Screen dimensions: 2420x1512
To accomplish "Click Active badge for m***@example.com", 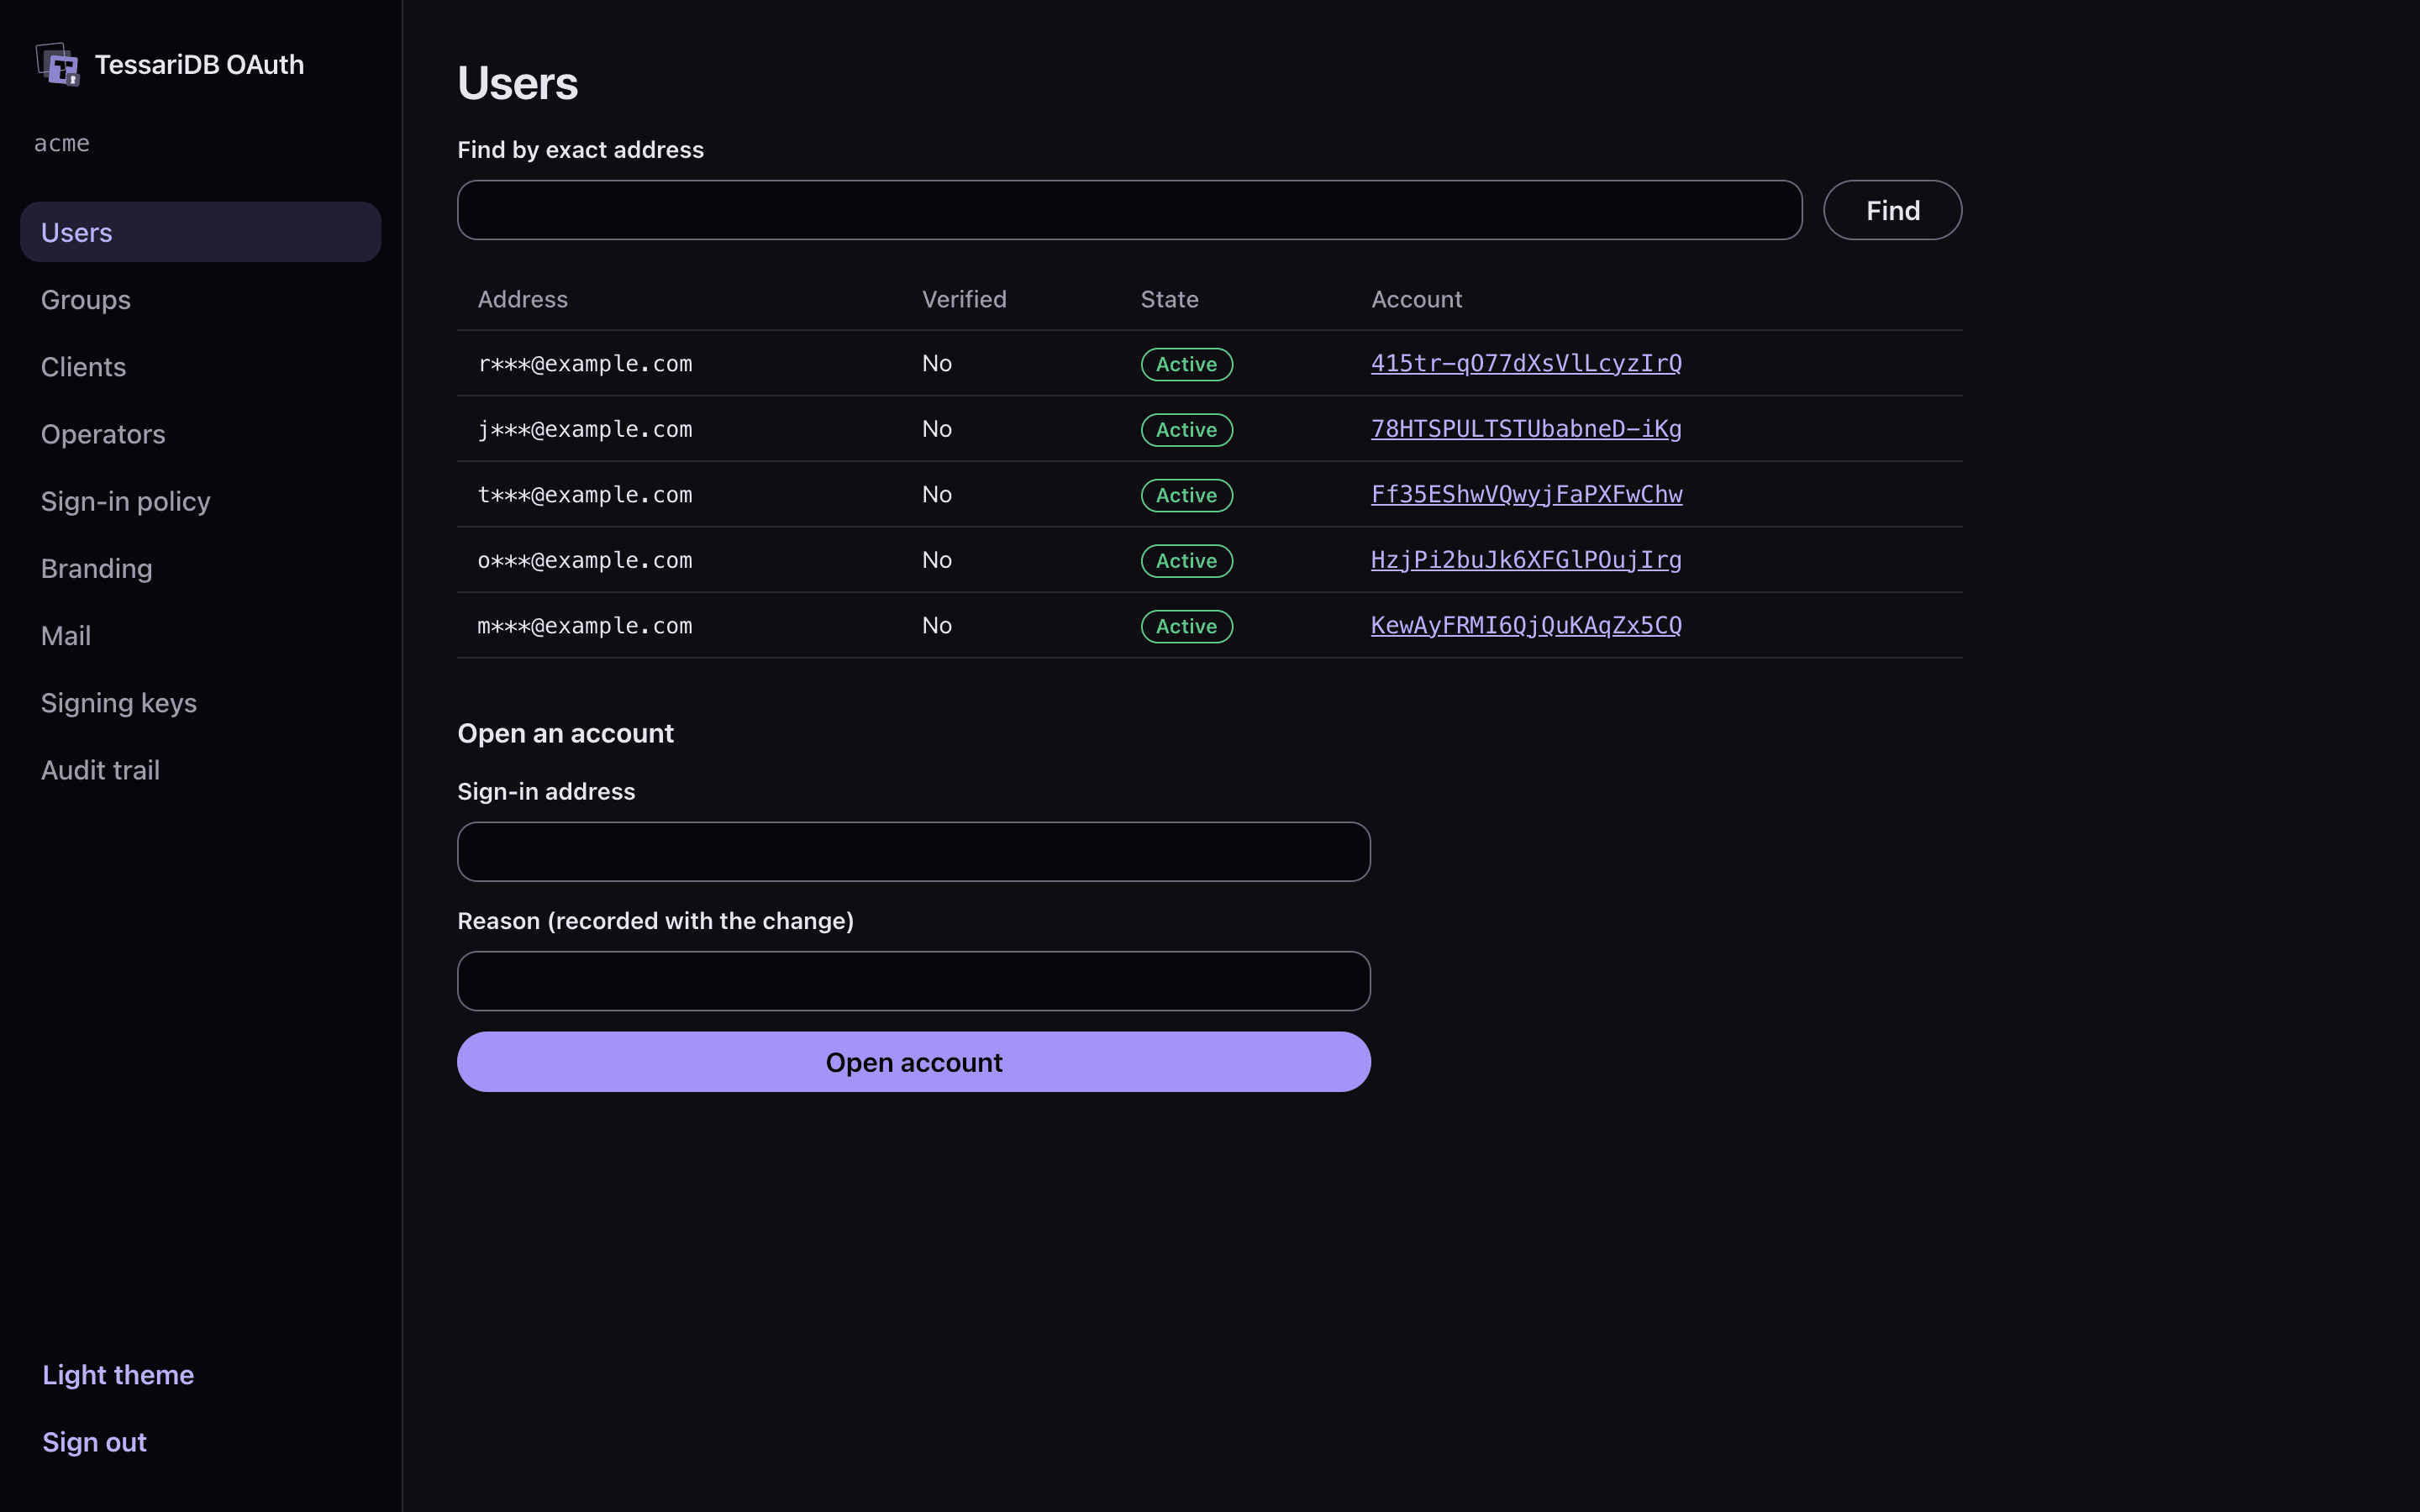I will pyautogui.click(x=1186, y=626).
